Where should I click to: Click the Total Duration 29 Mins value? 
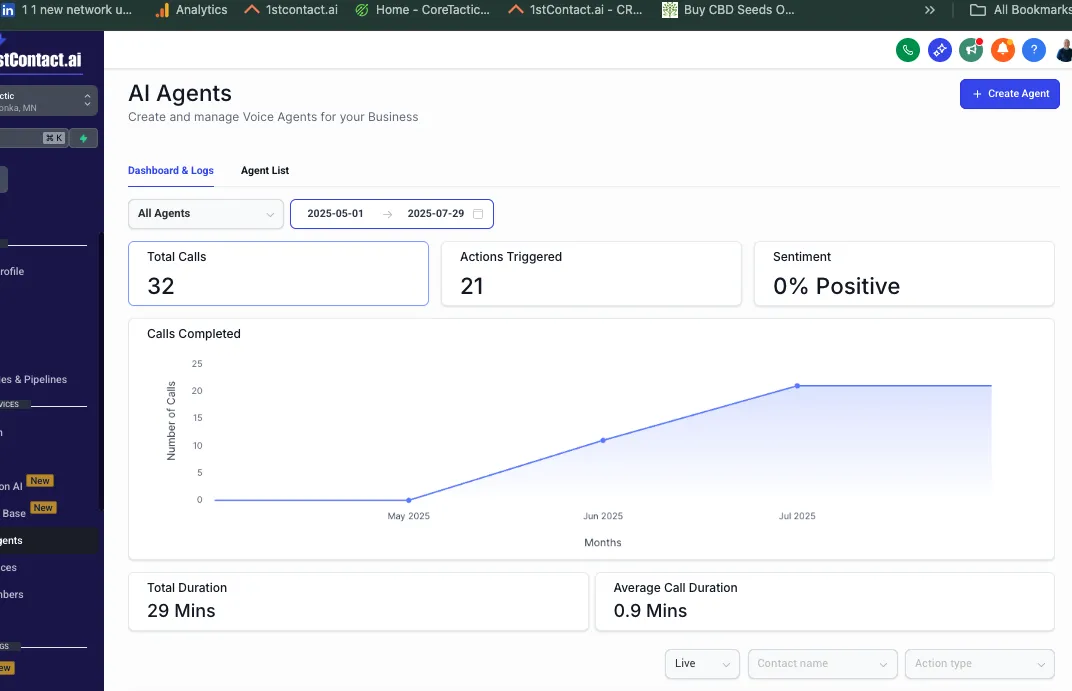(x=181, y=611)
